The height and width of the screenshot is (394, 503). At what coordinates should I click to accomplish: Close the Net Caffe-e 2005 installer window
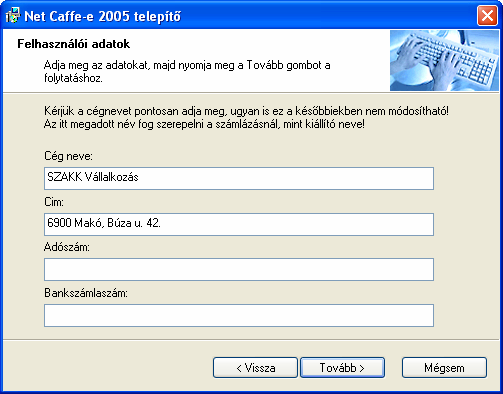(487, 16)
